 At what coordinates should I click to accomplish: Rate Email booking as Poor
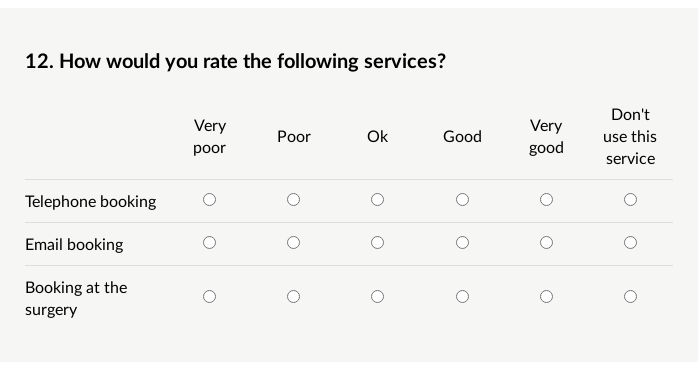tap(293, 243)
